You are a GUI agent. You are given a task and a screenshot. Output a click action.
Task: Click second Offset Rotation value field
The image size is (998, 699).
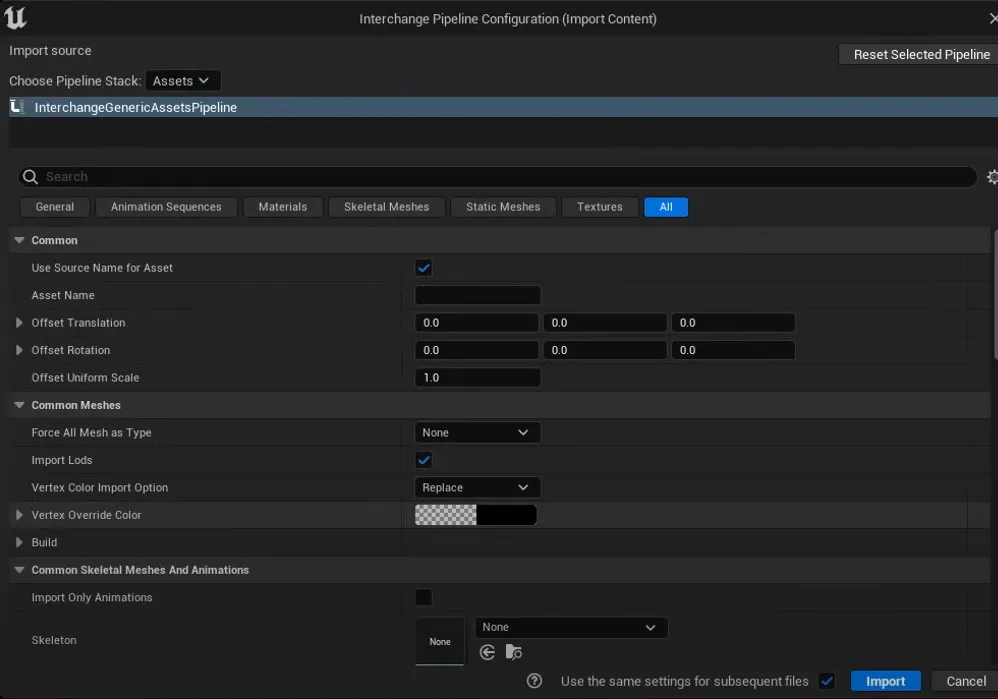[x=605, y=350]
